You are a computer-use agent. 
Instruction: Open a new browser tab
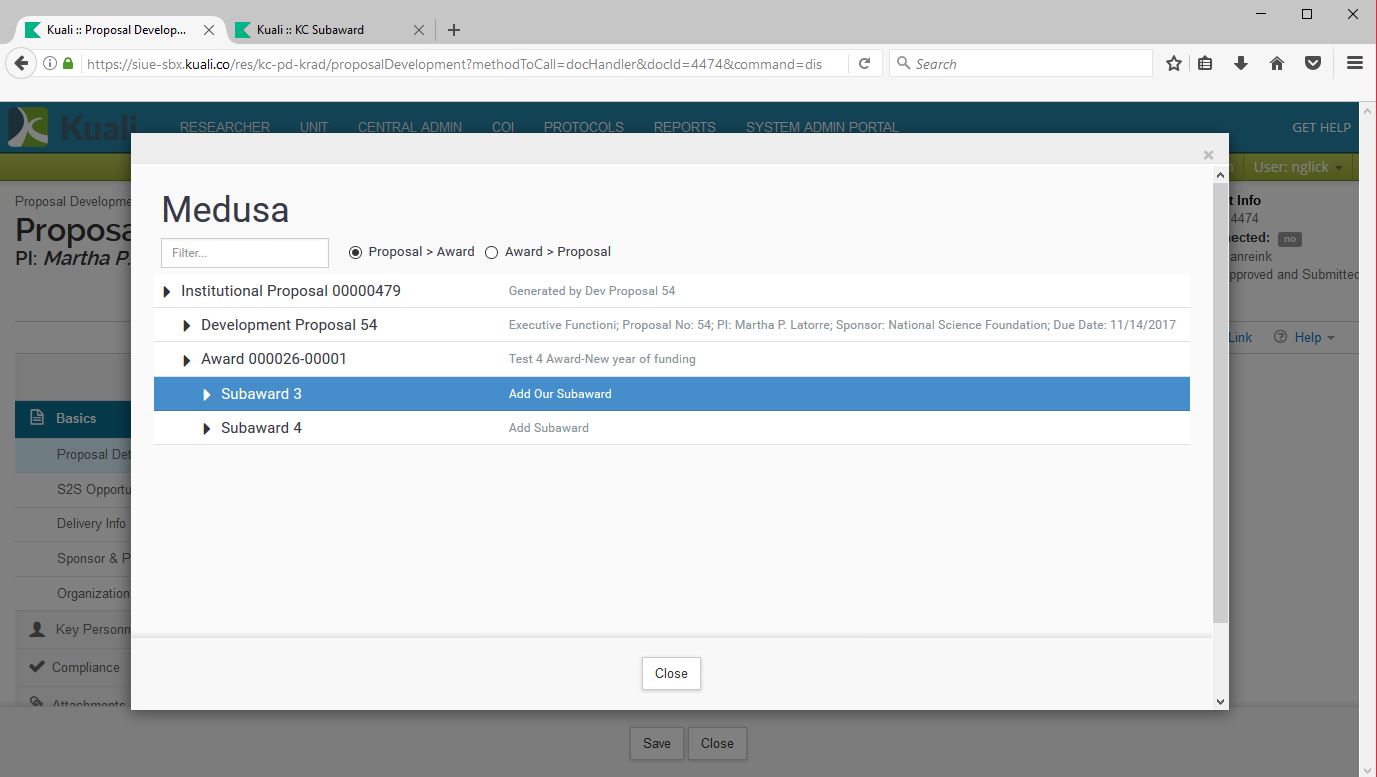454,30
